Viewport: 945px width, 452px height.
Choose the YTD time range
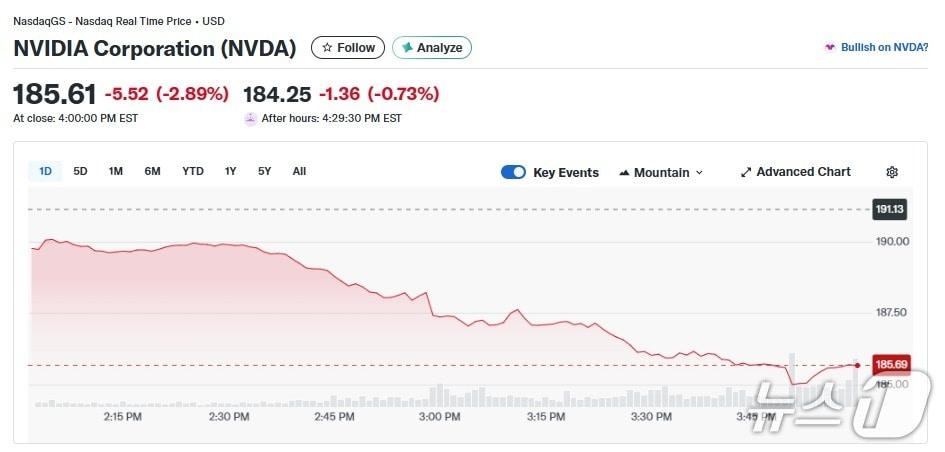[x=193, y=171]
